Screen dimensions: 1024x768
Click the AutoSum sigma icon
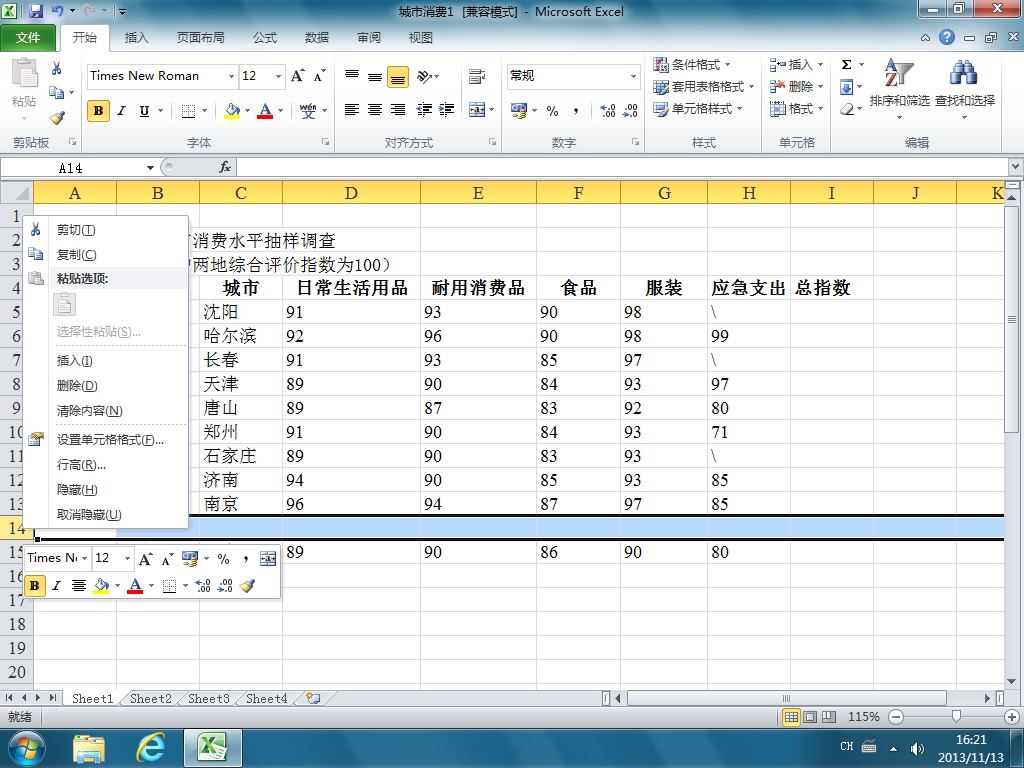(846, 64)
